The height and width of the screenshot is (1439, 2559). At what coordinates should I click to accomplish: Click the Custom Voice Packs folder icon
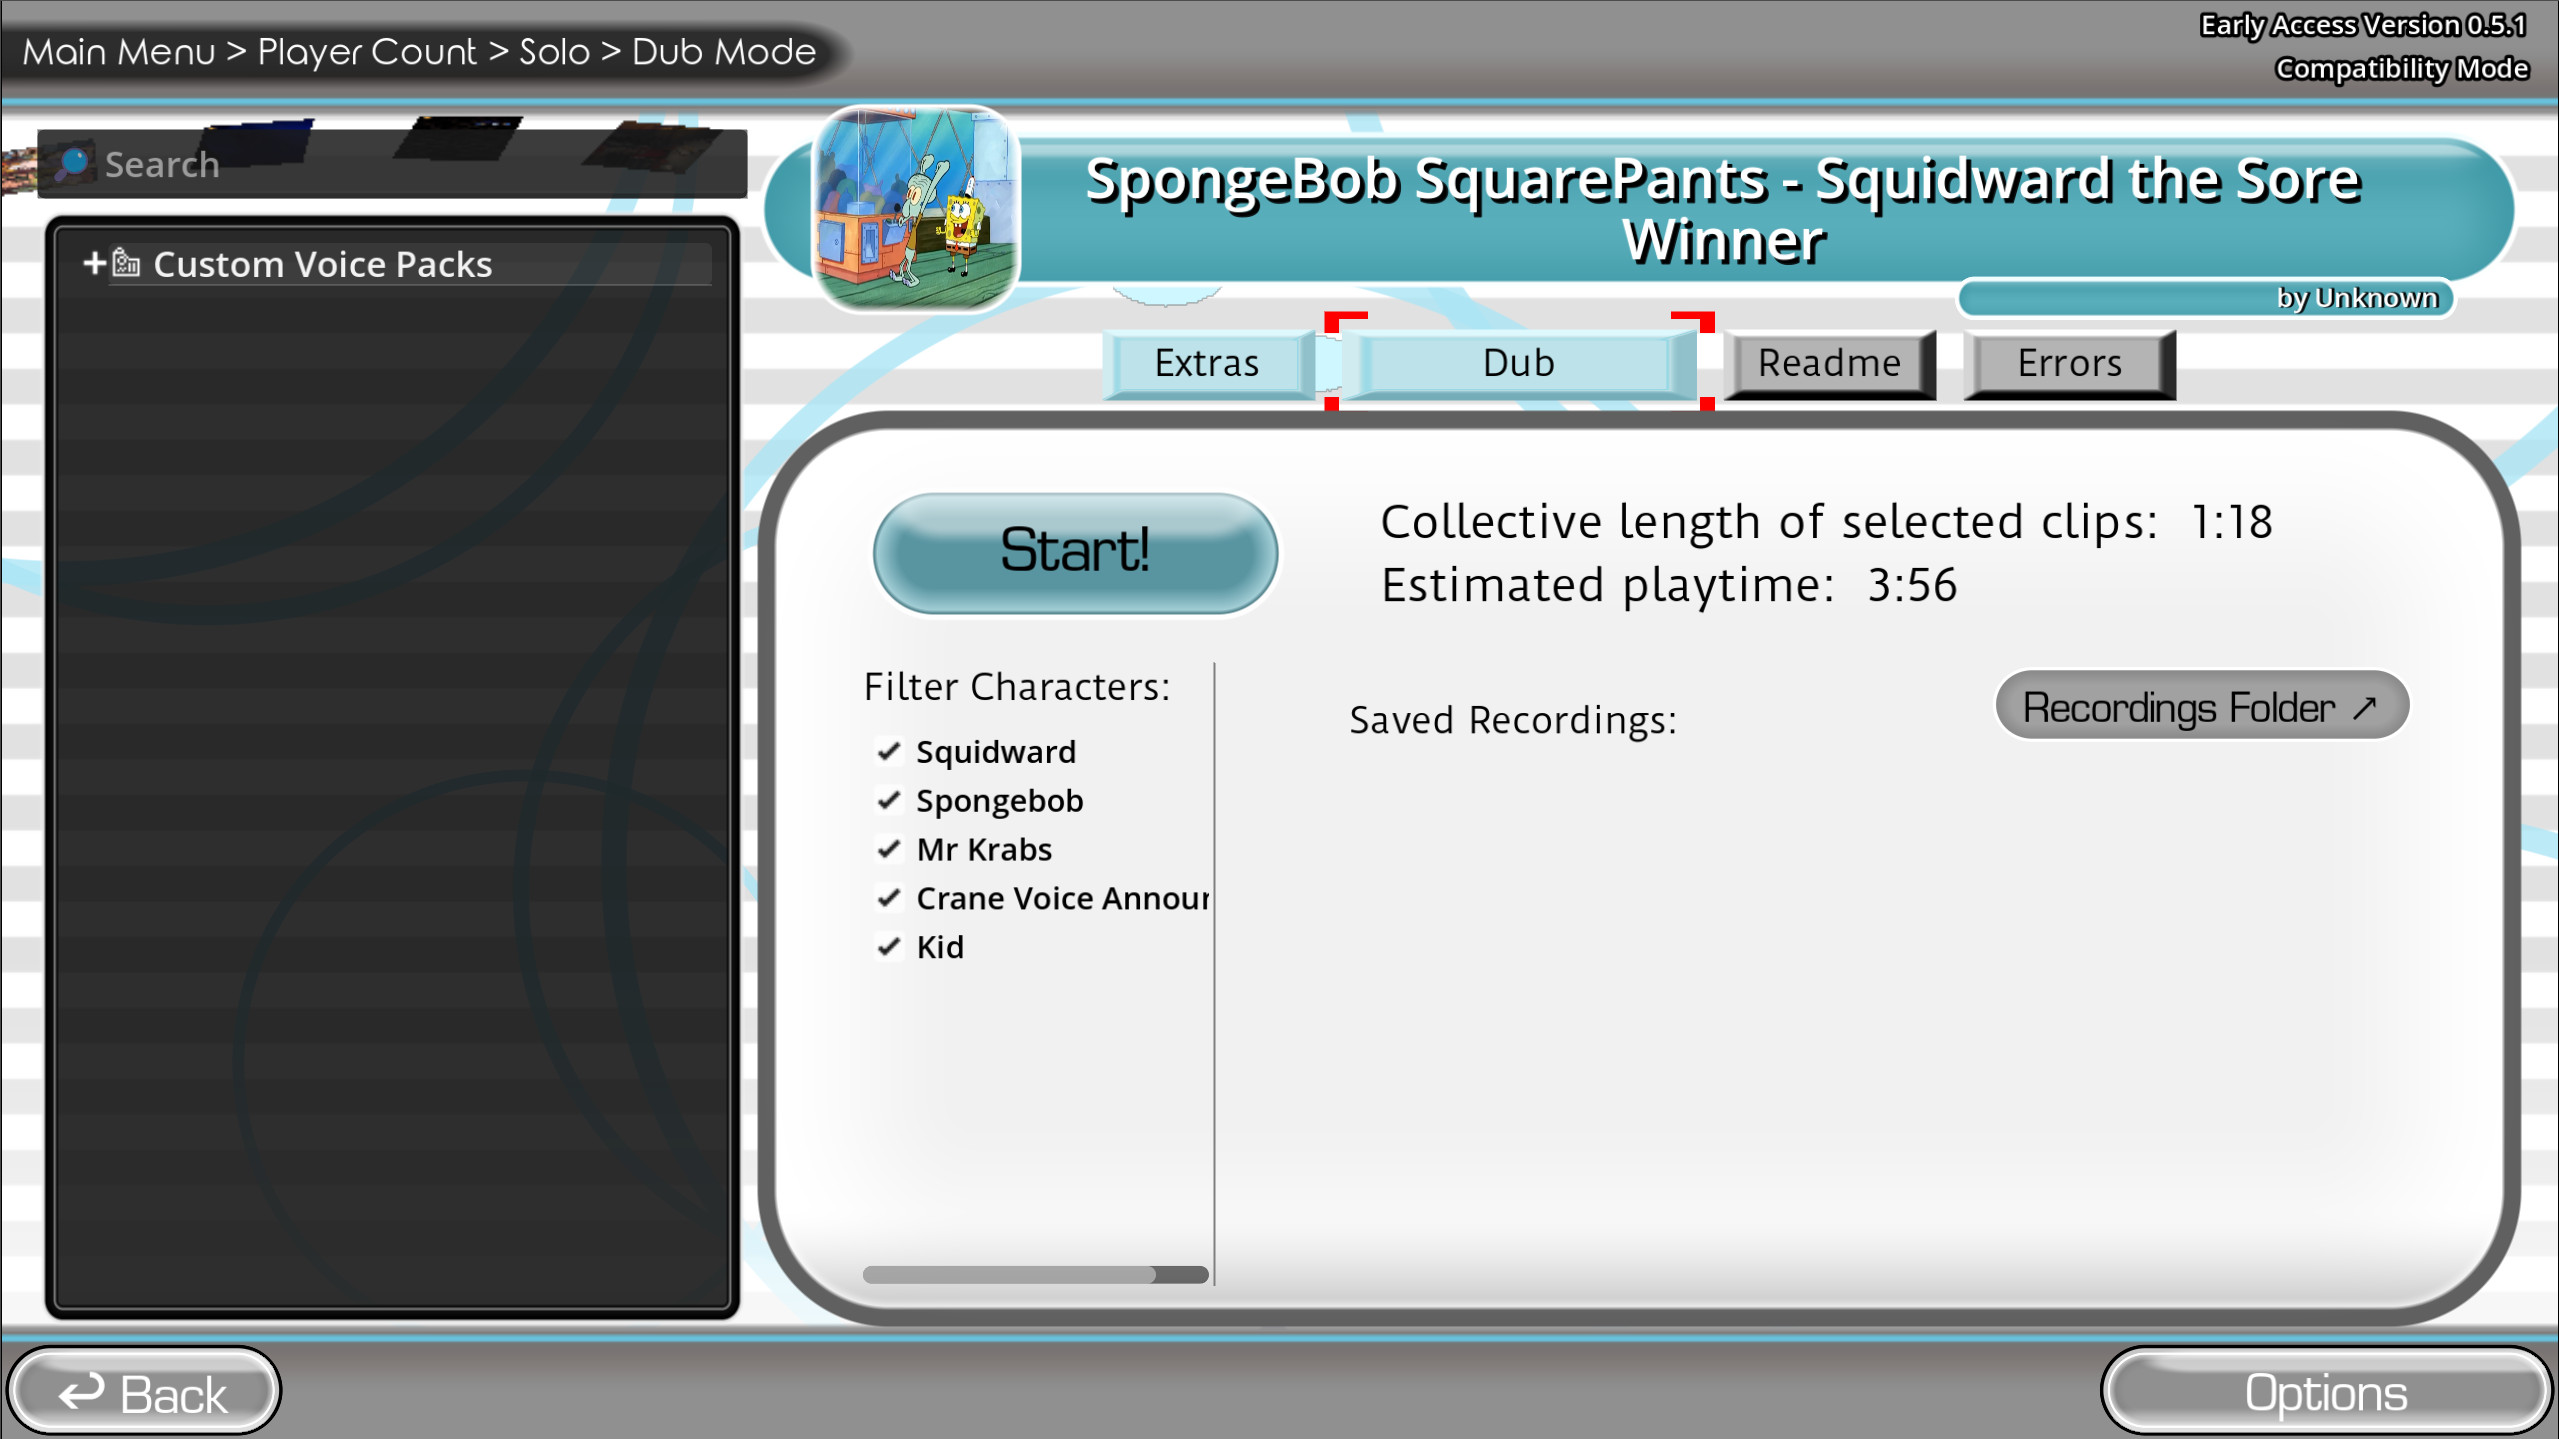click(126, 263)
